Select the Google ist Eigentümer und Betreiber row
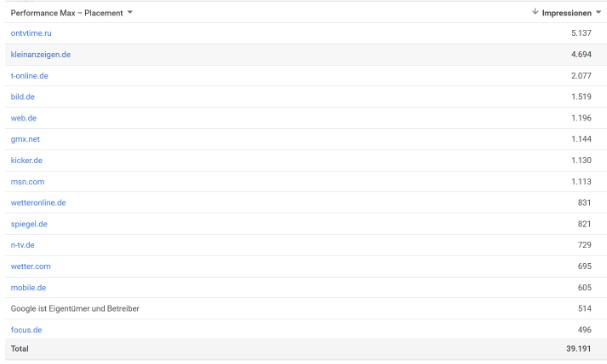This screenshot has height=364, width=607. tap(306, 309)
